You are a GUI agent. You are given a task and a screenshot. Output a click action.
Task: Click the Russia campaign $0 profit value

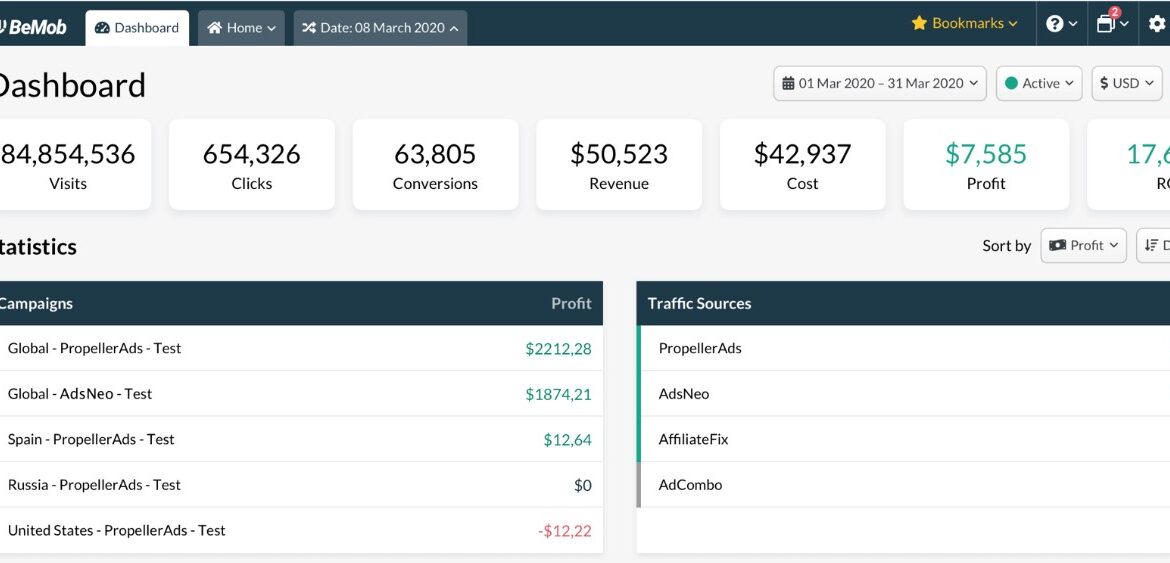click(583, 485)
